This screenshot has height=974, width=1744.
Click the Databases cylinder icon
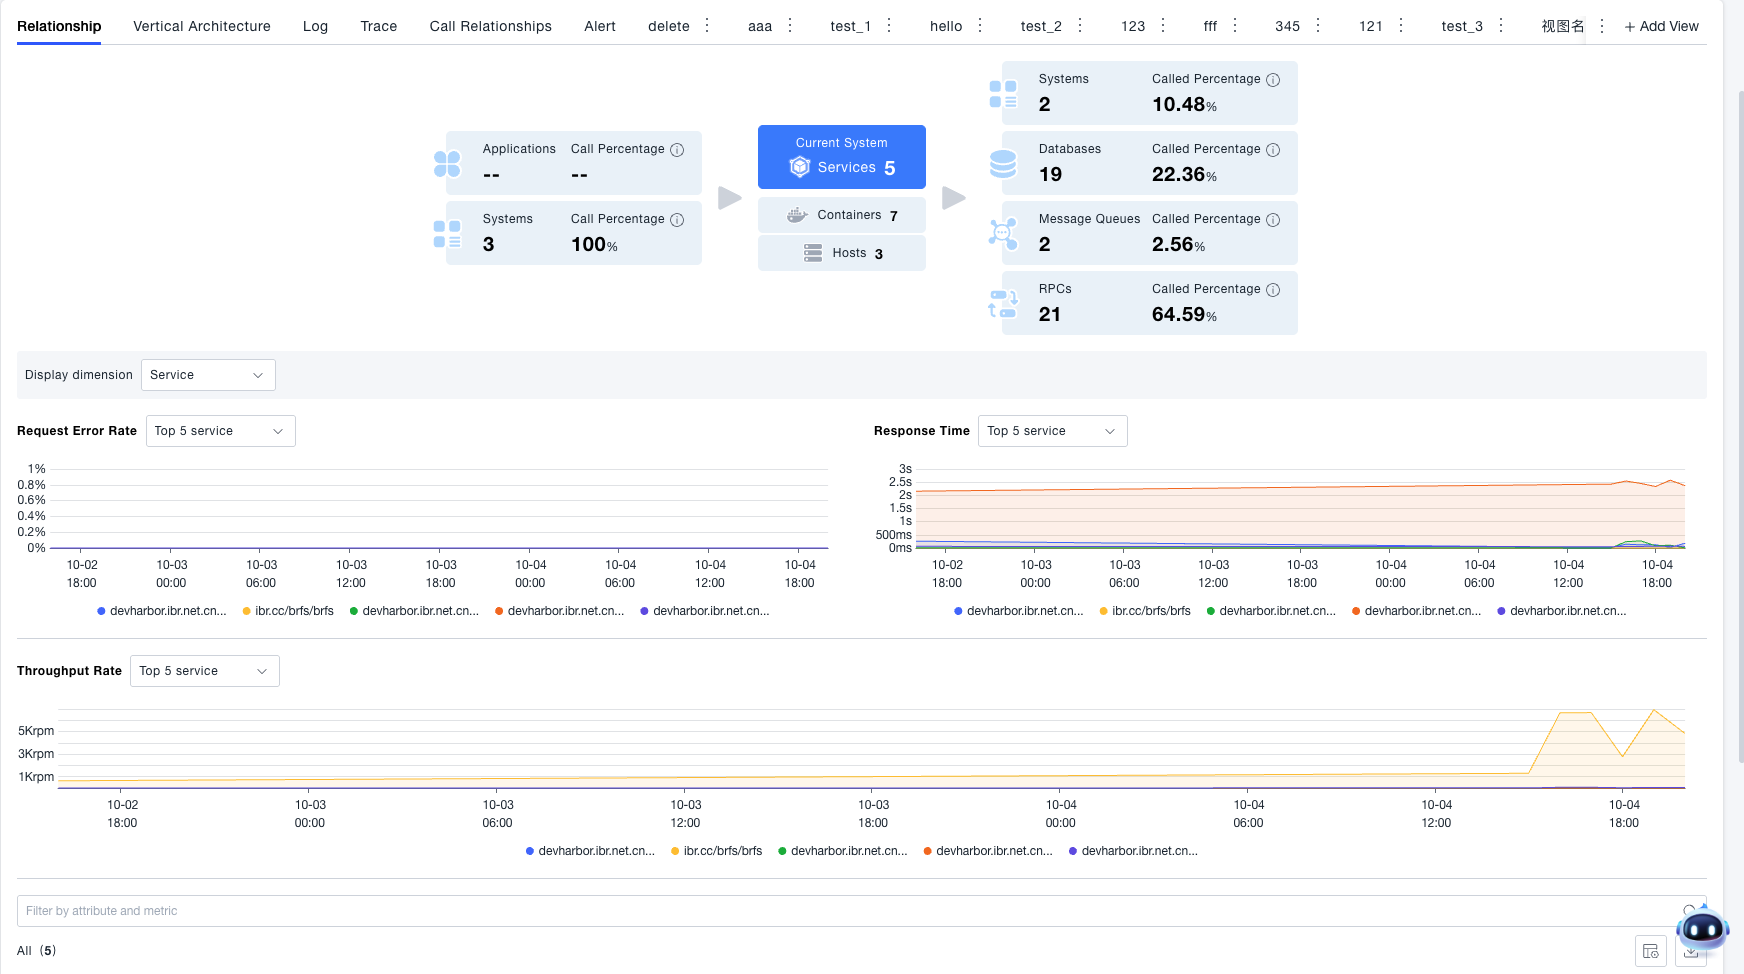pos(1002,163)
